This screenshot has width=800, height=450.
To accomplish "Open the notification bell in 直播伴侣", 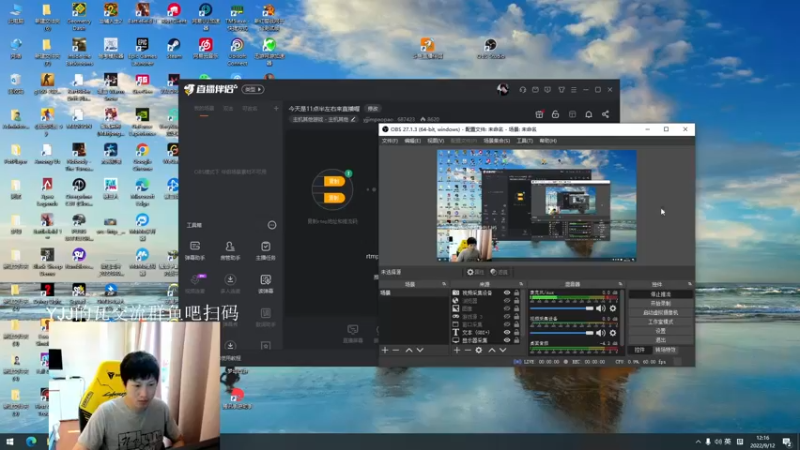I will (x=589, y=114).
